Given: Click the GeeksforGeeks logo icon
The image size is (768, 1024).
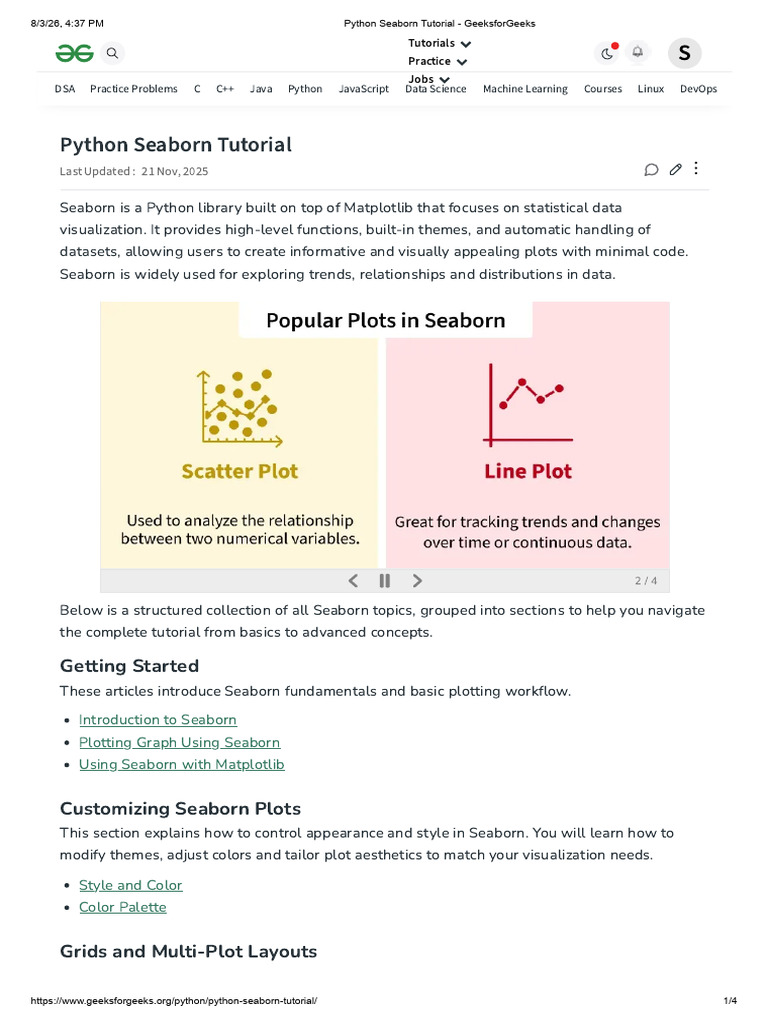Looking at the screenshot, I should tap(74, 53).
